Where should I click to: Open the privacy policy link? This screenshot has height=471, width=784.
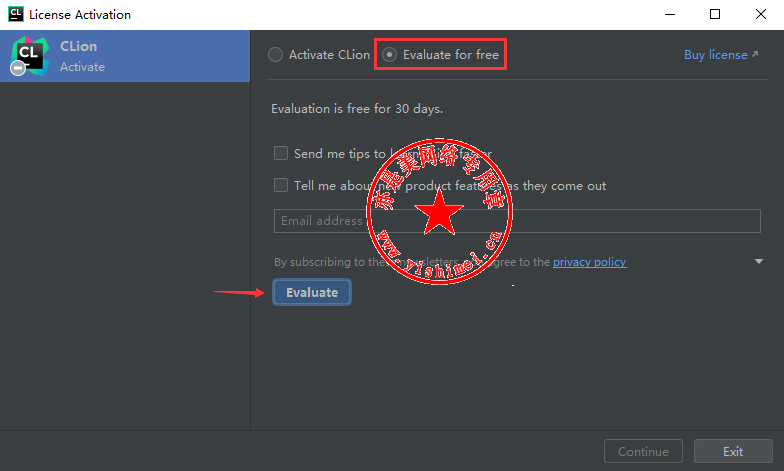pyautogui.click(x=590, y=262)
